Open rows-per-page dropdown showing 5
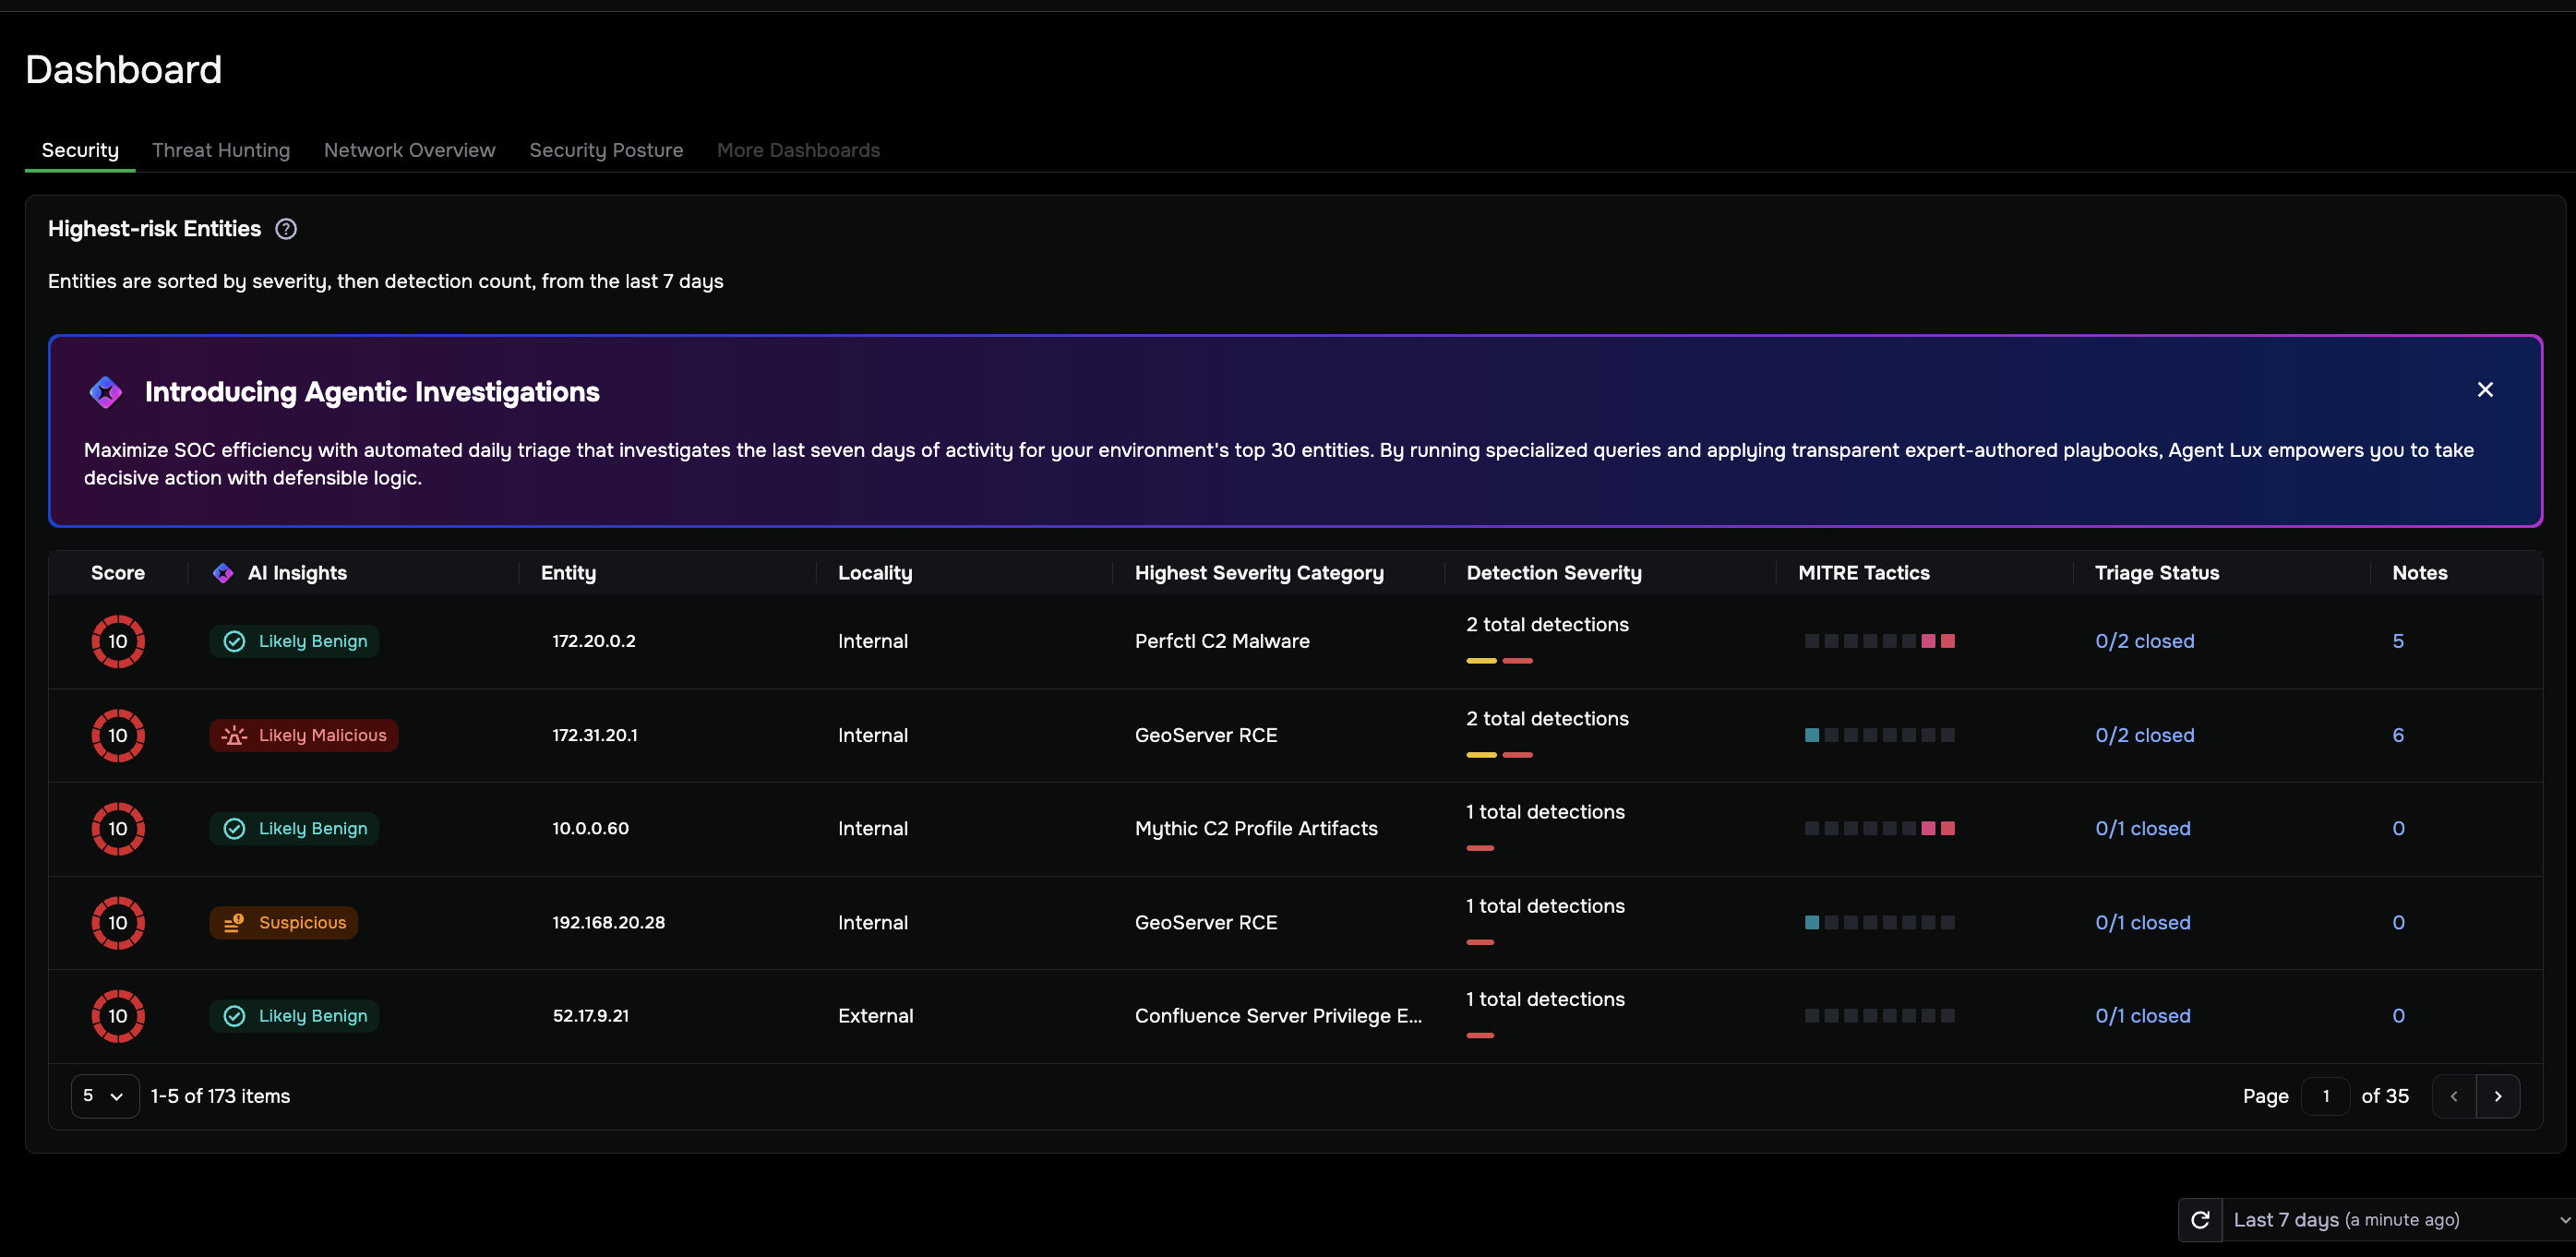This screenshot has width=2576, height=1257. 105,1096
